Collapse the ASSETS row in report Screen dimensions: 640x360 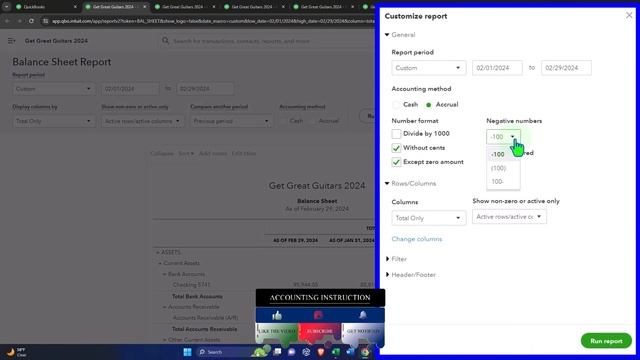click(x=158, y=253)
